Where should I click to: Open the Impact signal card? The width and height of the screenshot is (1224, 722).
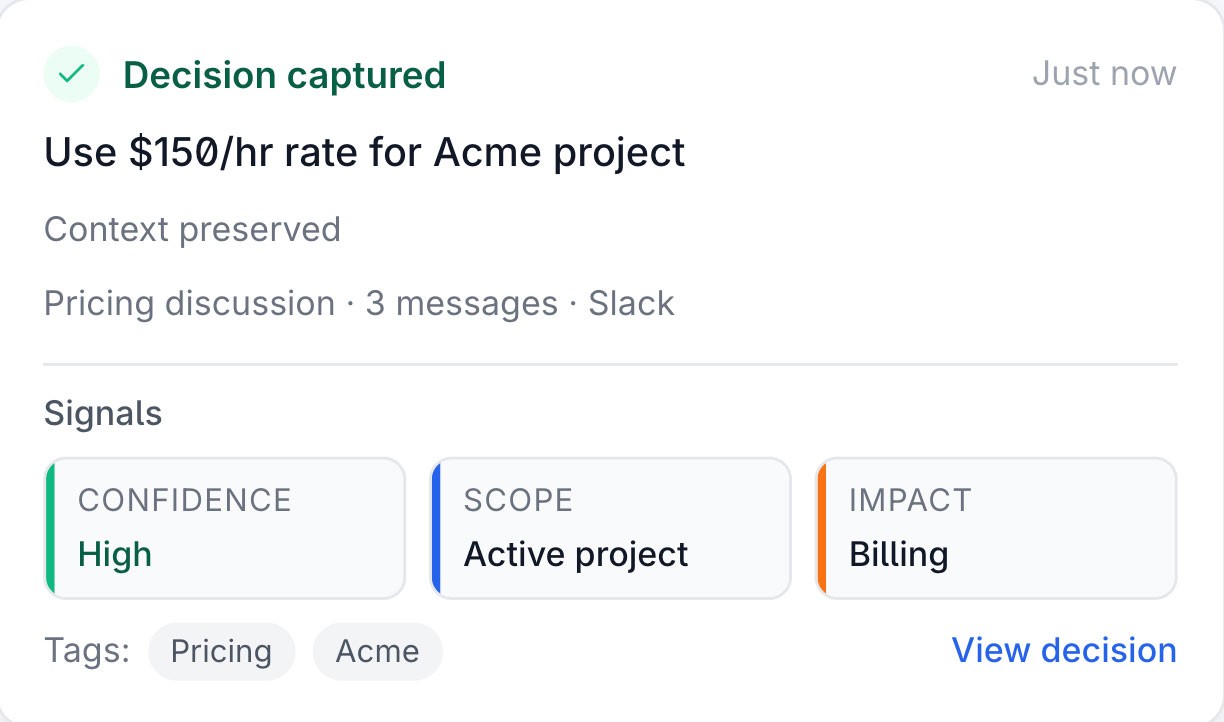point(997,528)
